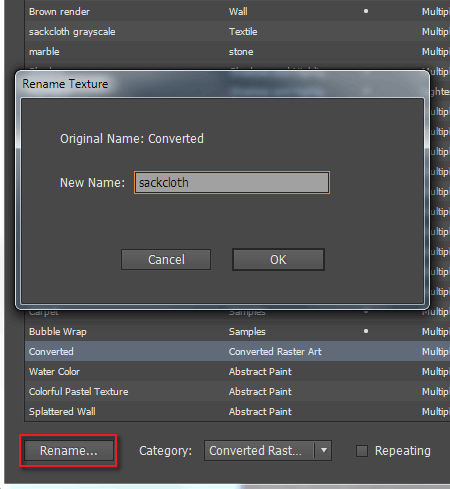Click OK in Rename Texture dialog
The height and width of the screenshot is (489, 450).
278,260
